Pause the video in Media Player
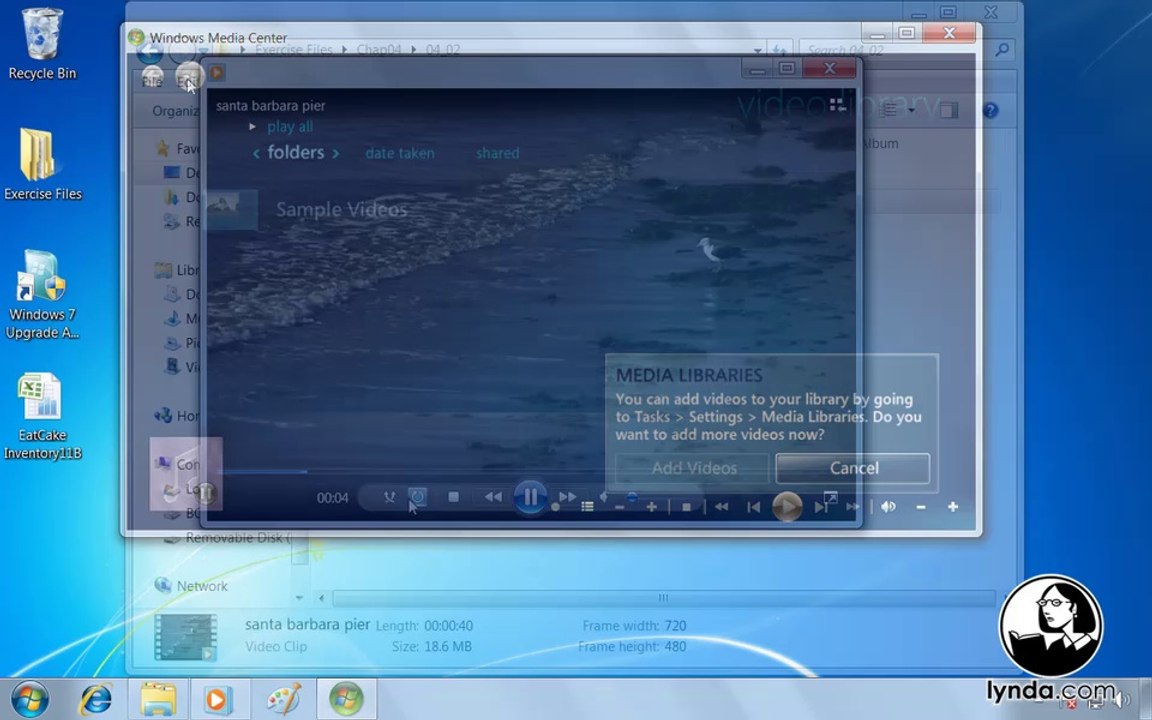The image size is (1152, 720). (x=530, y=497)
